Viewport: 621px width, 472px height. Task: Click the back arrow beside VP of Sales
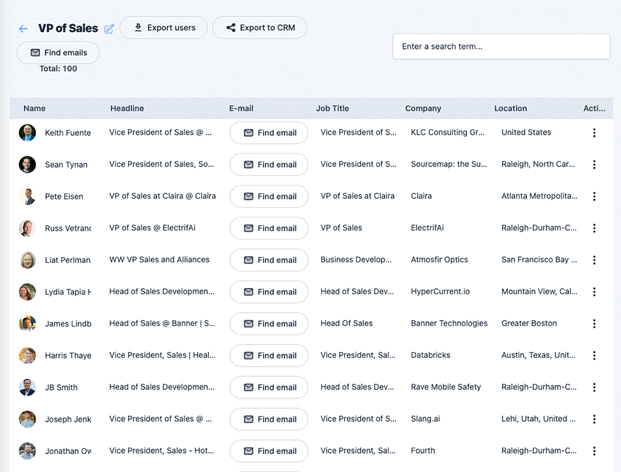point(23,29)
